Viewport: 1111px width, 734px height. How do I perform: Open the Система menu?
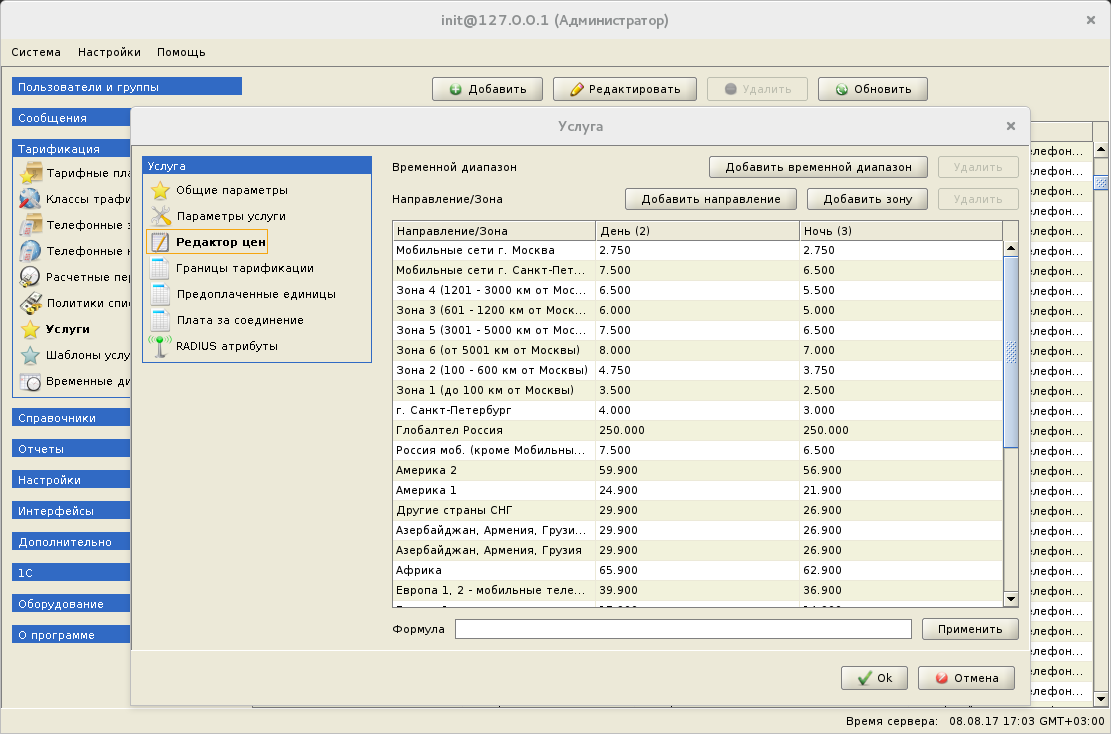36,52
